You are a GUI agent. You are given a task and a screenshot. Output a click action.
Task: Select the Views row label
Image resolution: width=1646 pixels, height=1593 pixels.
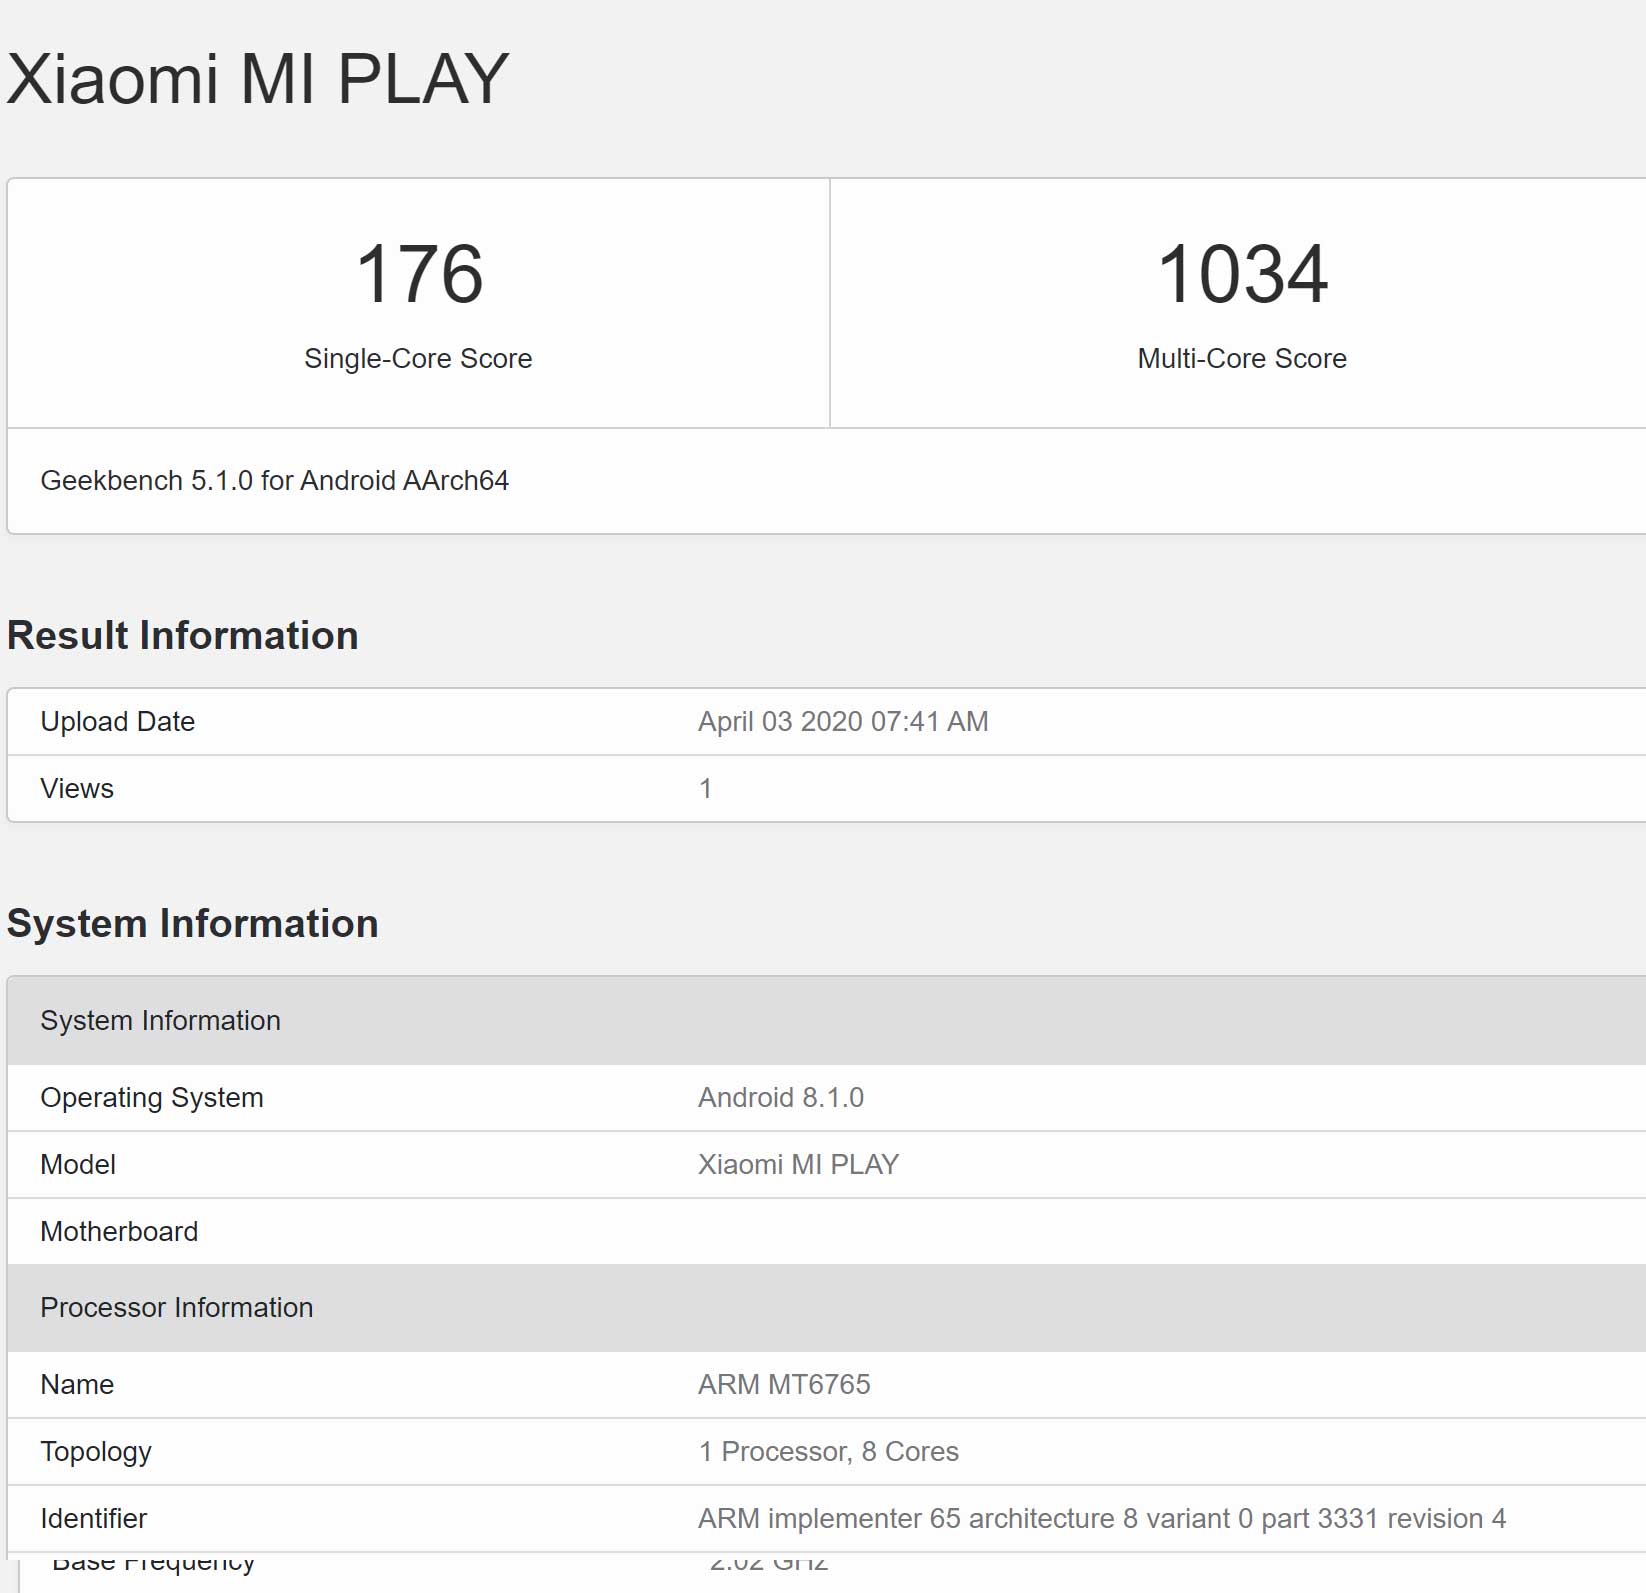tap(77, 789)
